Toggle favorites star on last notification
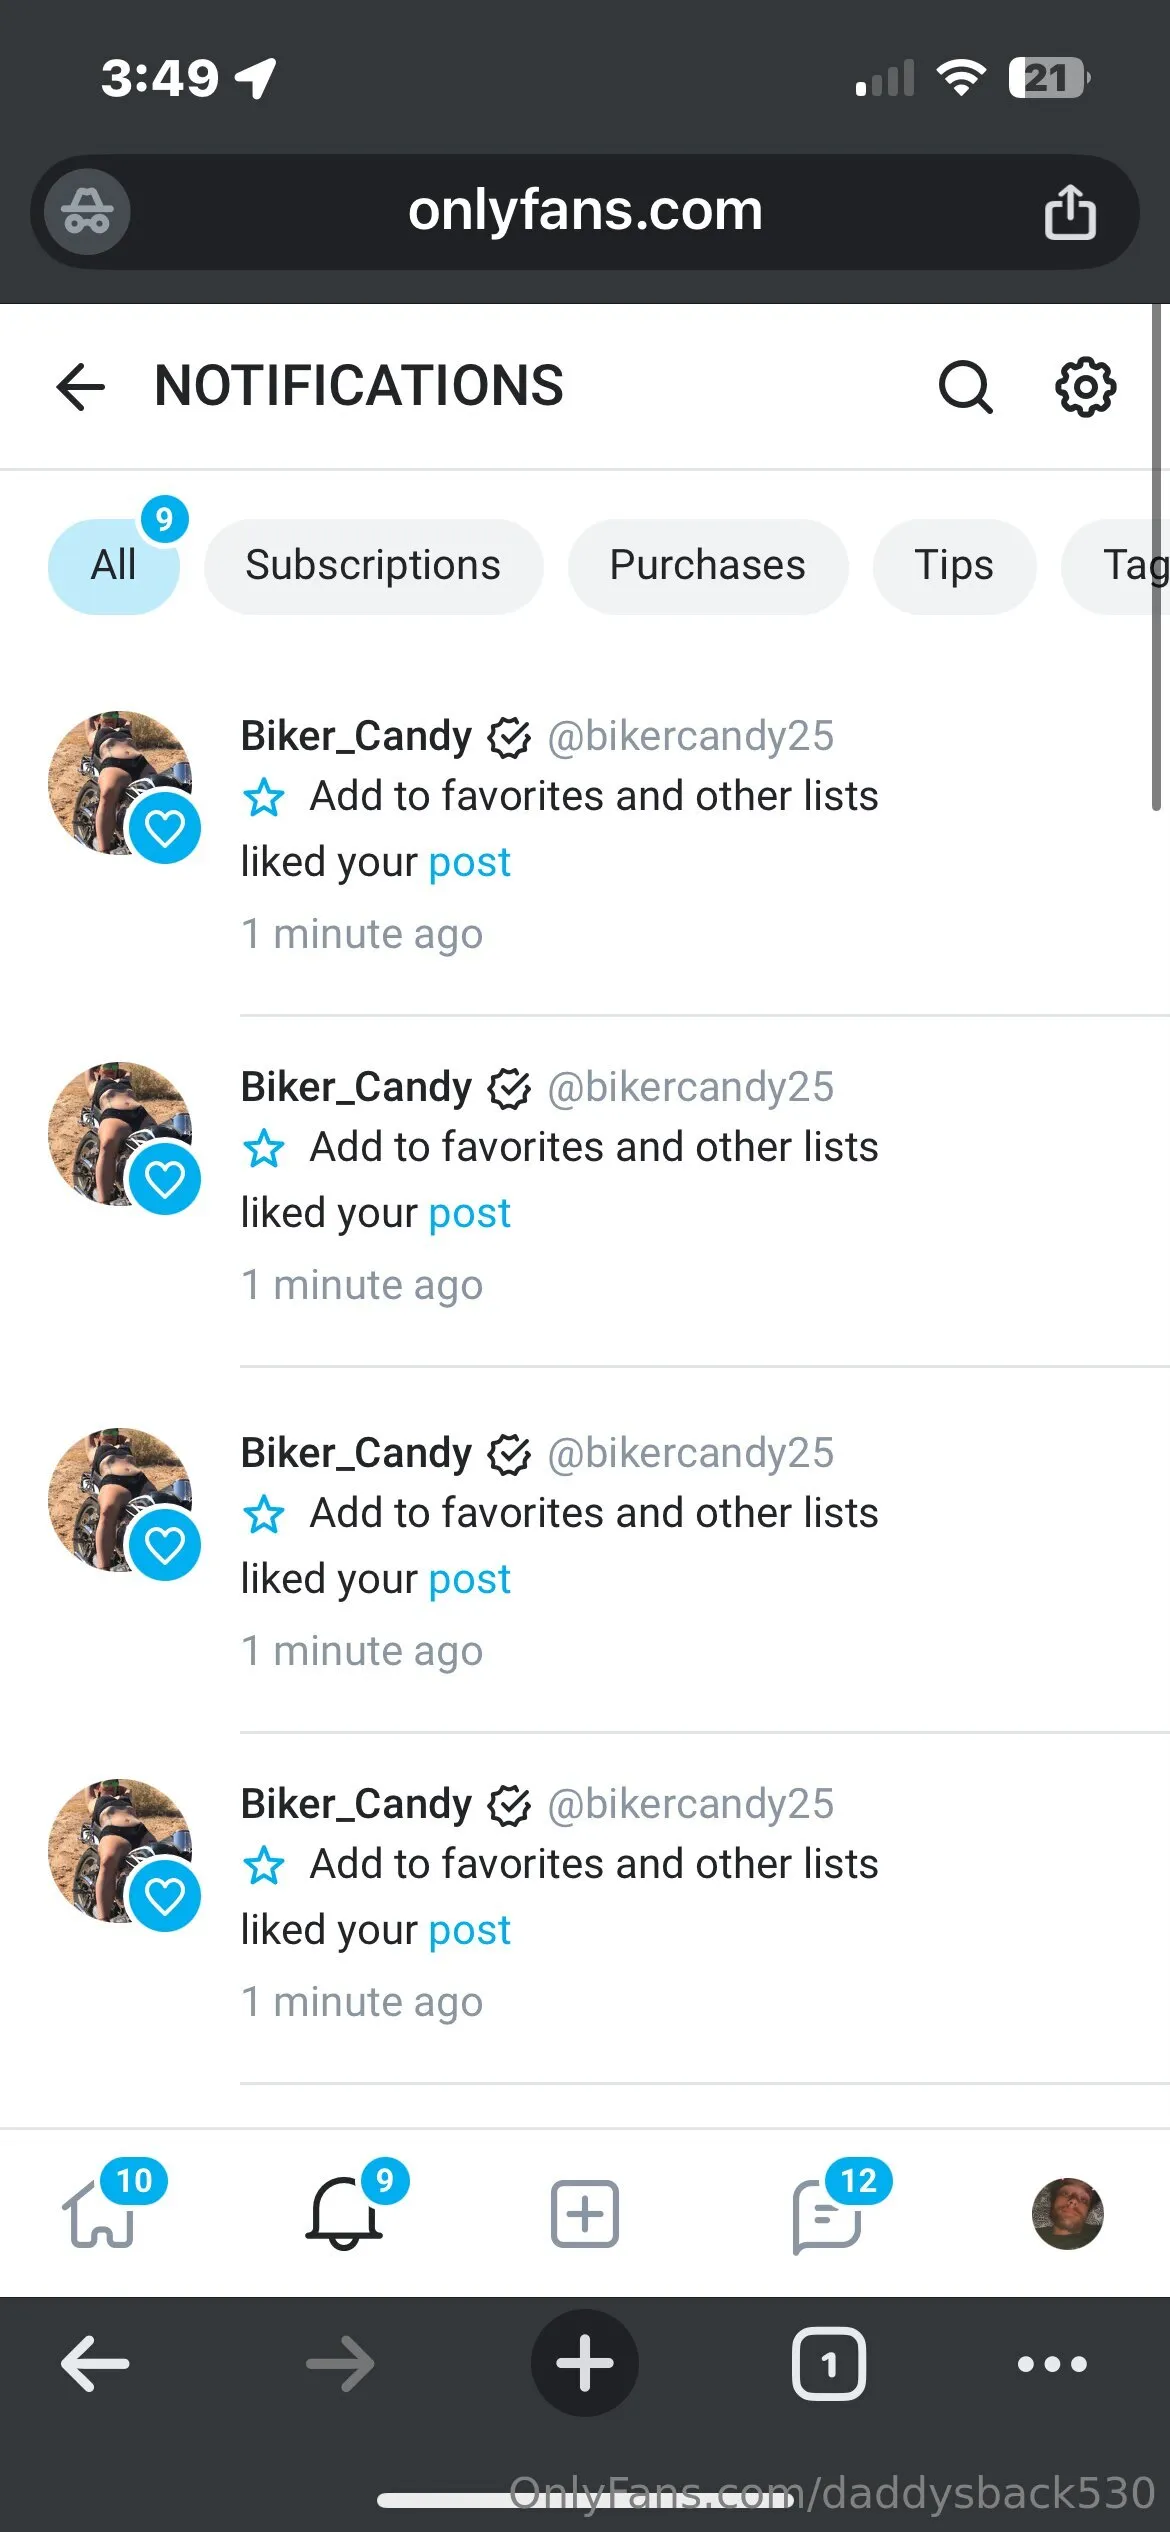Viewport: 1170px width, 2532px height. 264,1866
